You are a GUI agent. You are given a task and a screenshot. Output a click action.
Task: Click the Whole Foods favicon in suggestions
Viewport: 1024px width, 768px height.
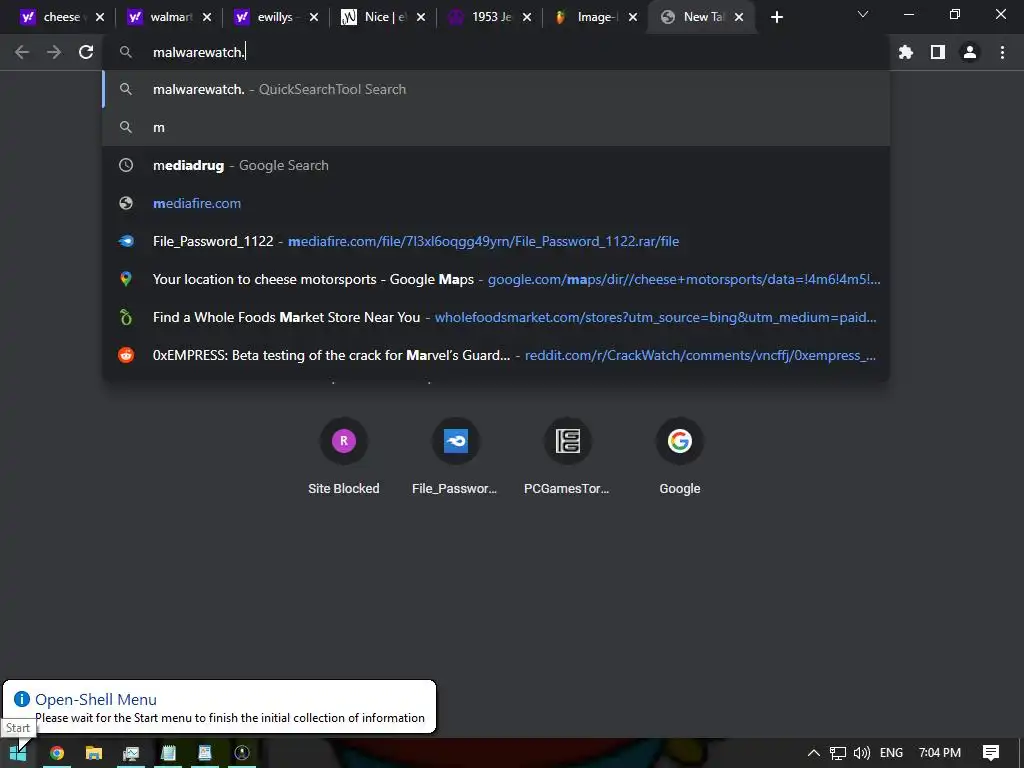pos(126,317)
